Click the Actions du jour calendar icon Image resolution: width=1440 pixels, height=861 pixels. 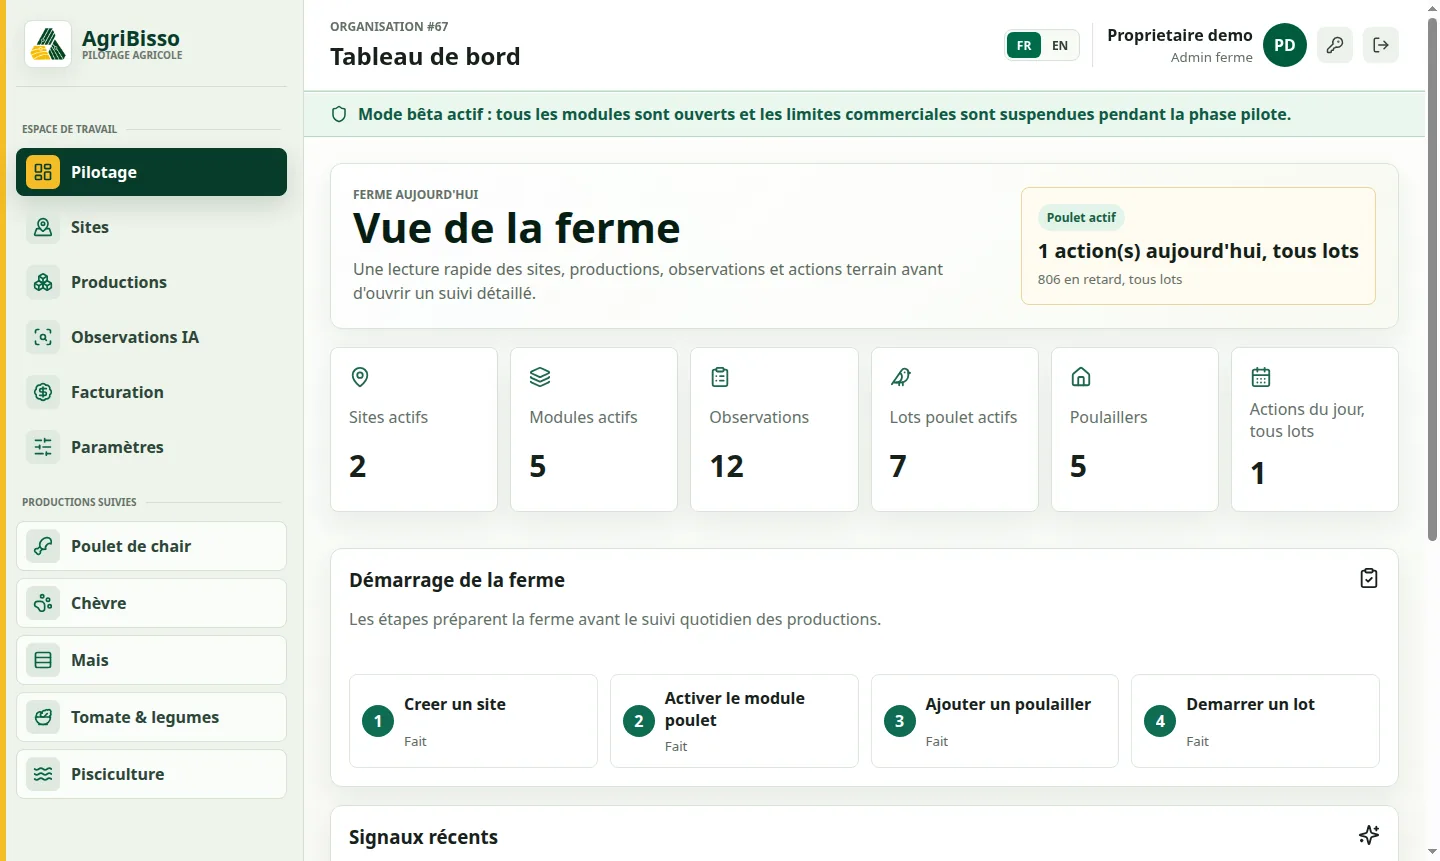1260,377
